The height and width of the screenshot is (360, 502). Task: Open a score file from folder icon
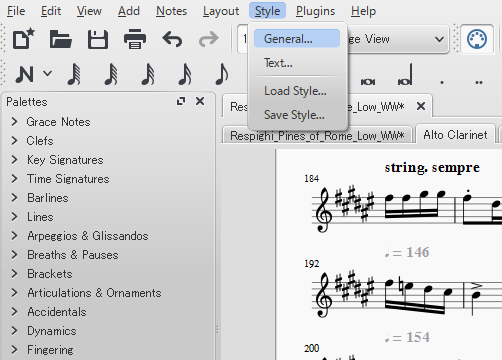tap(61, 39)
